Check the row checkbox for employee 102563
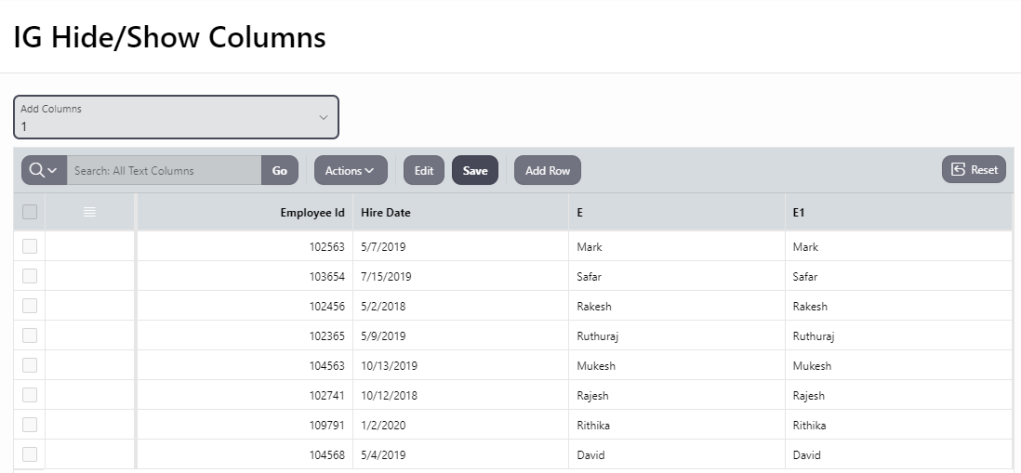The width and height of the screenshot is (1021, 473). 29,246
